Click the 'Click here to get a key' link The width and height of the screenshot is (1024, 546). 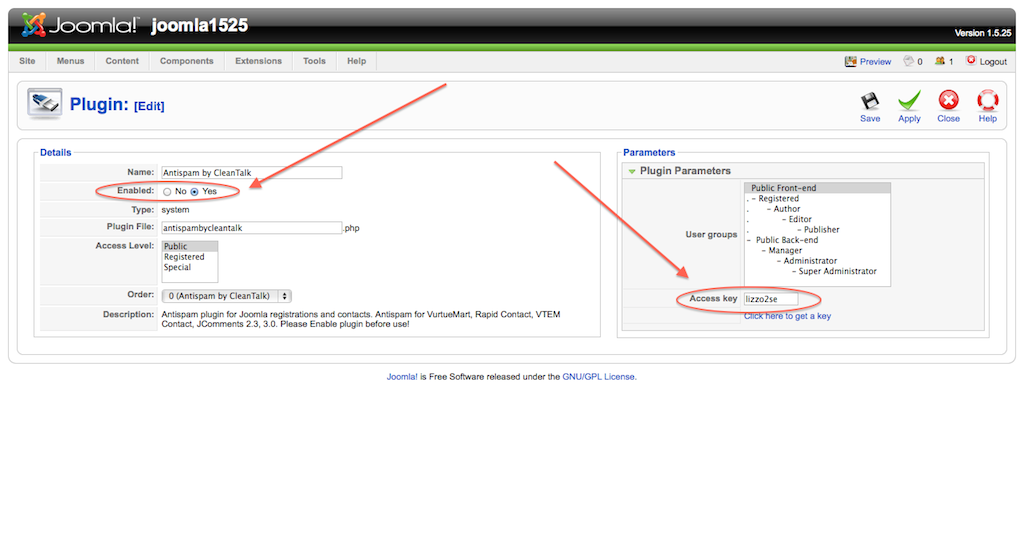(x=787, y=316)
